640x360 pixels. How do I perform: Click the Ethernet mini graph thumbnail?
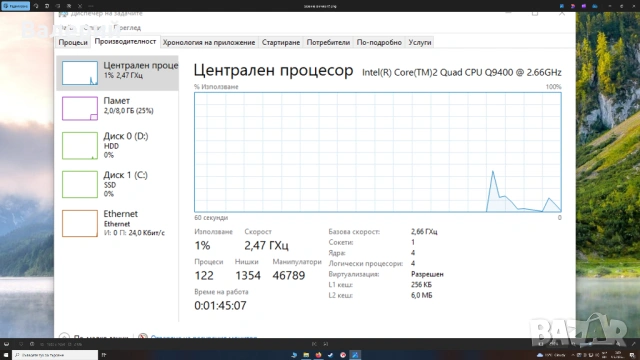click(x=80, y=223)
